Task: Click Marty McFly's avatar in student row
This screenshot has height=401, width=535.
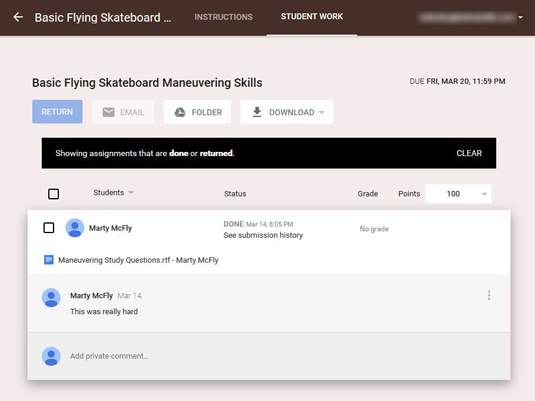Action: click(x=75, y=228)
